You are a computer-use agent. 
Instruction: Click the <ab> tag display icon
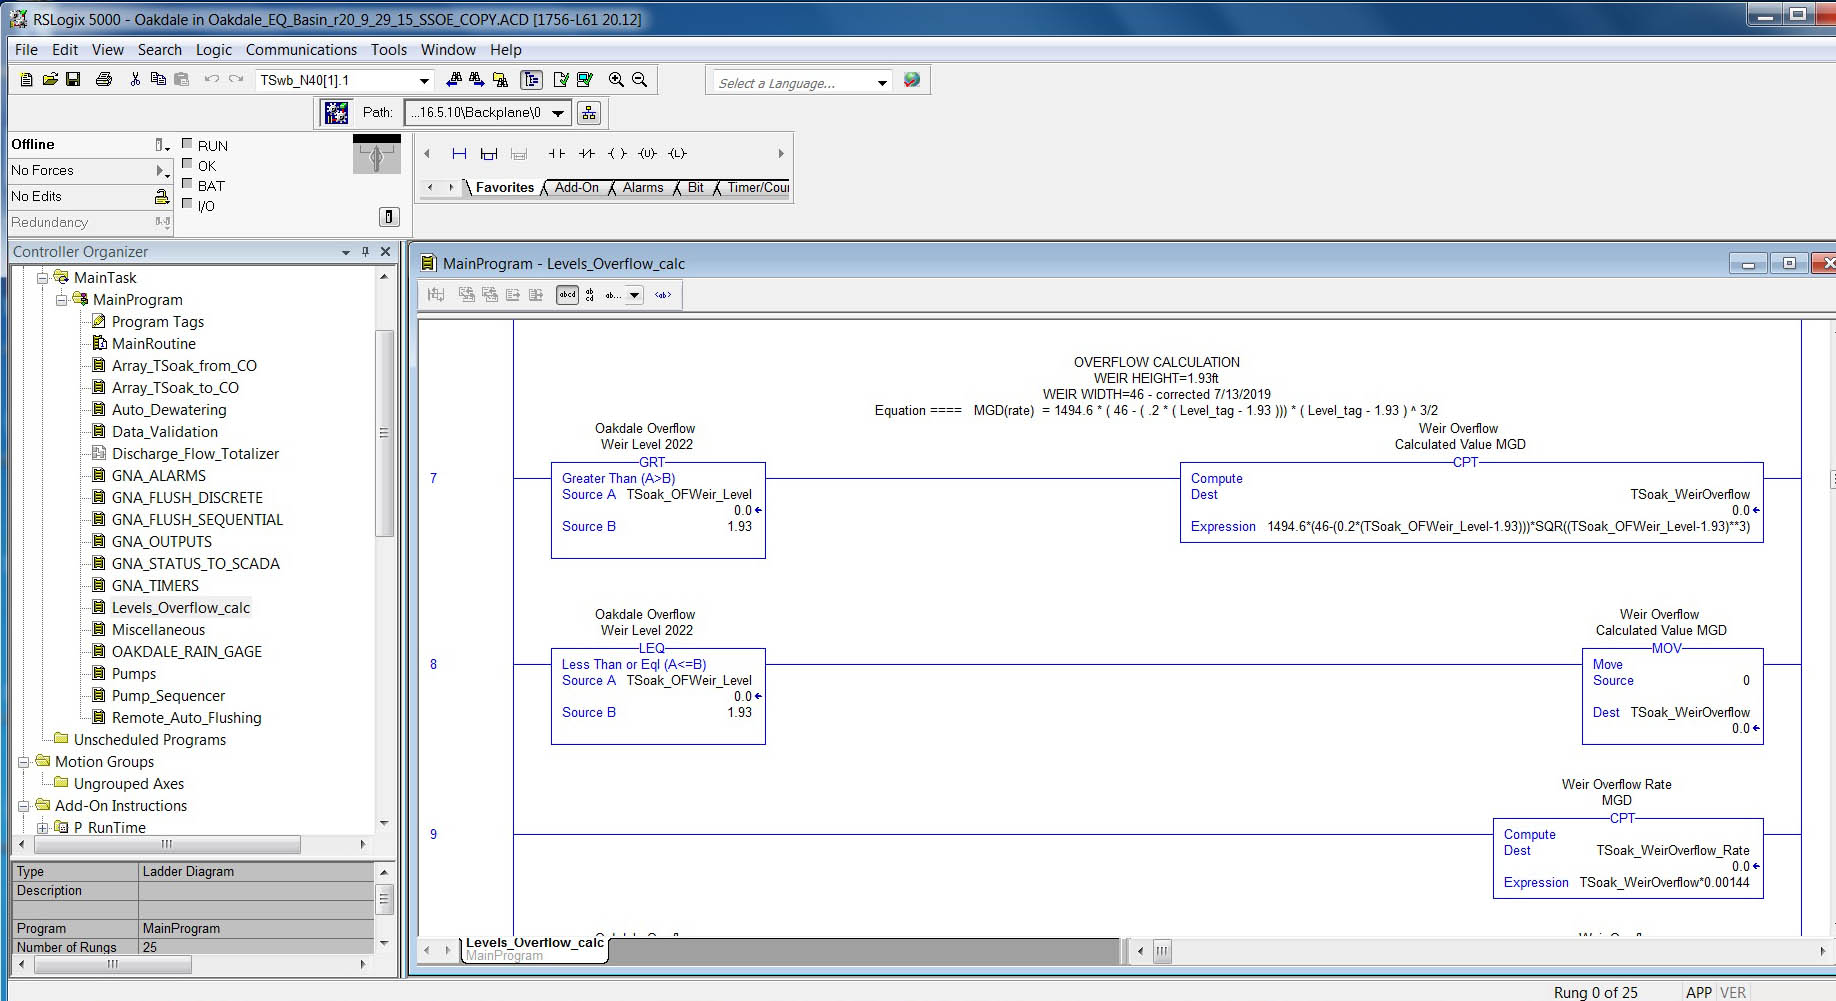[663, 295]
